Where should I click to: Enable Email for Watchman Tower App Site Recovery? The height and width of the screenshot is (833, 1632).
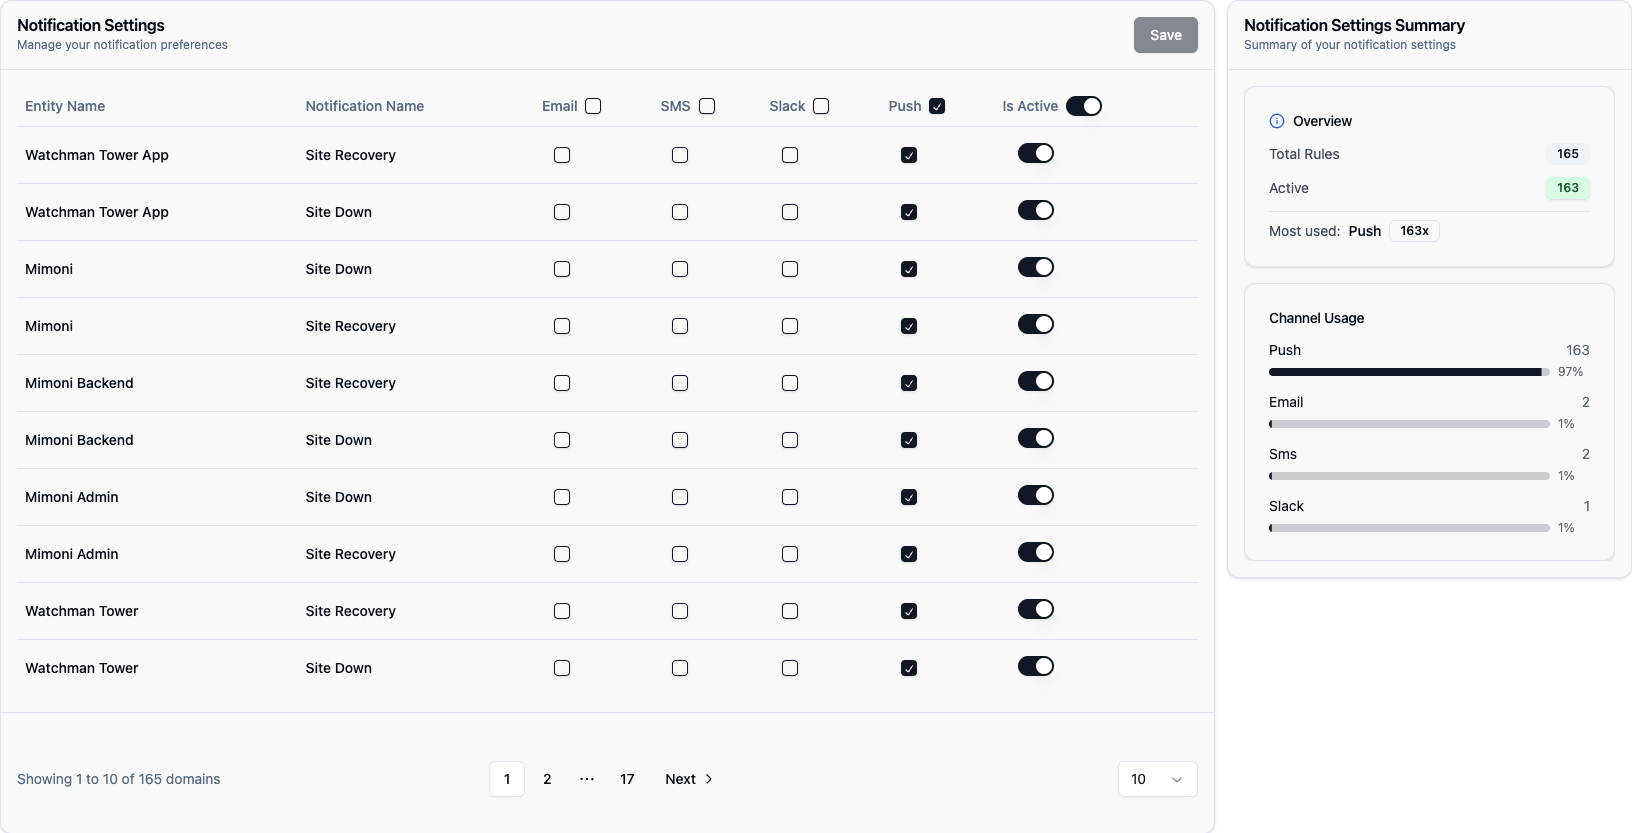(562, 155)
